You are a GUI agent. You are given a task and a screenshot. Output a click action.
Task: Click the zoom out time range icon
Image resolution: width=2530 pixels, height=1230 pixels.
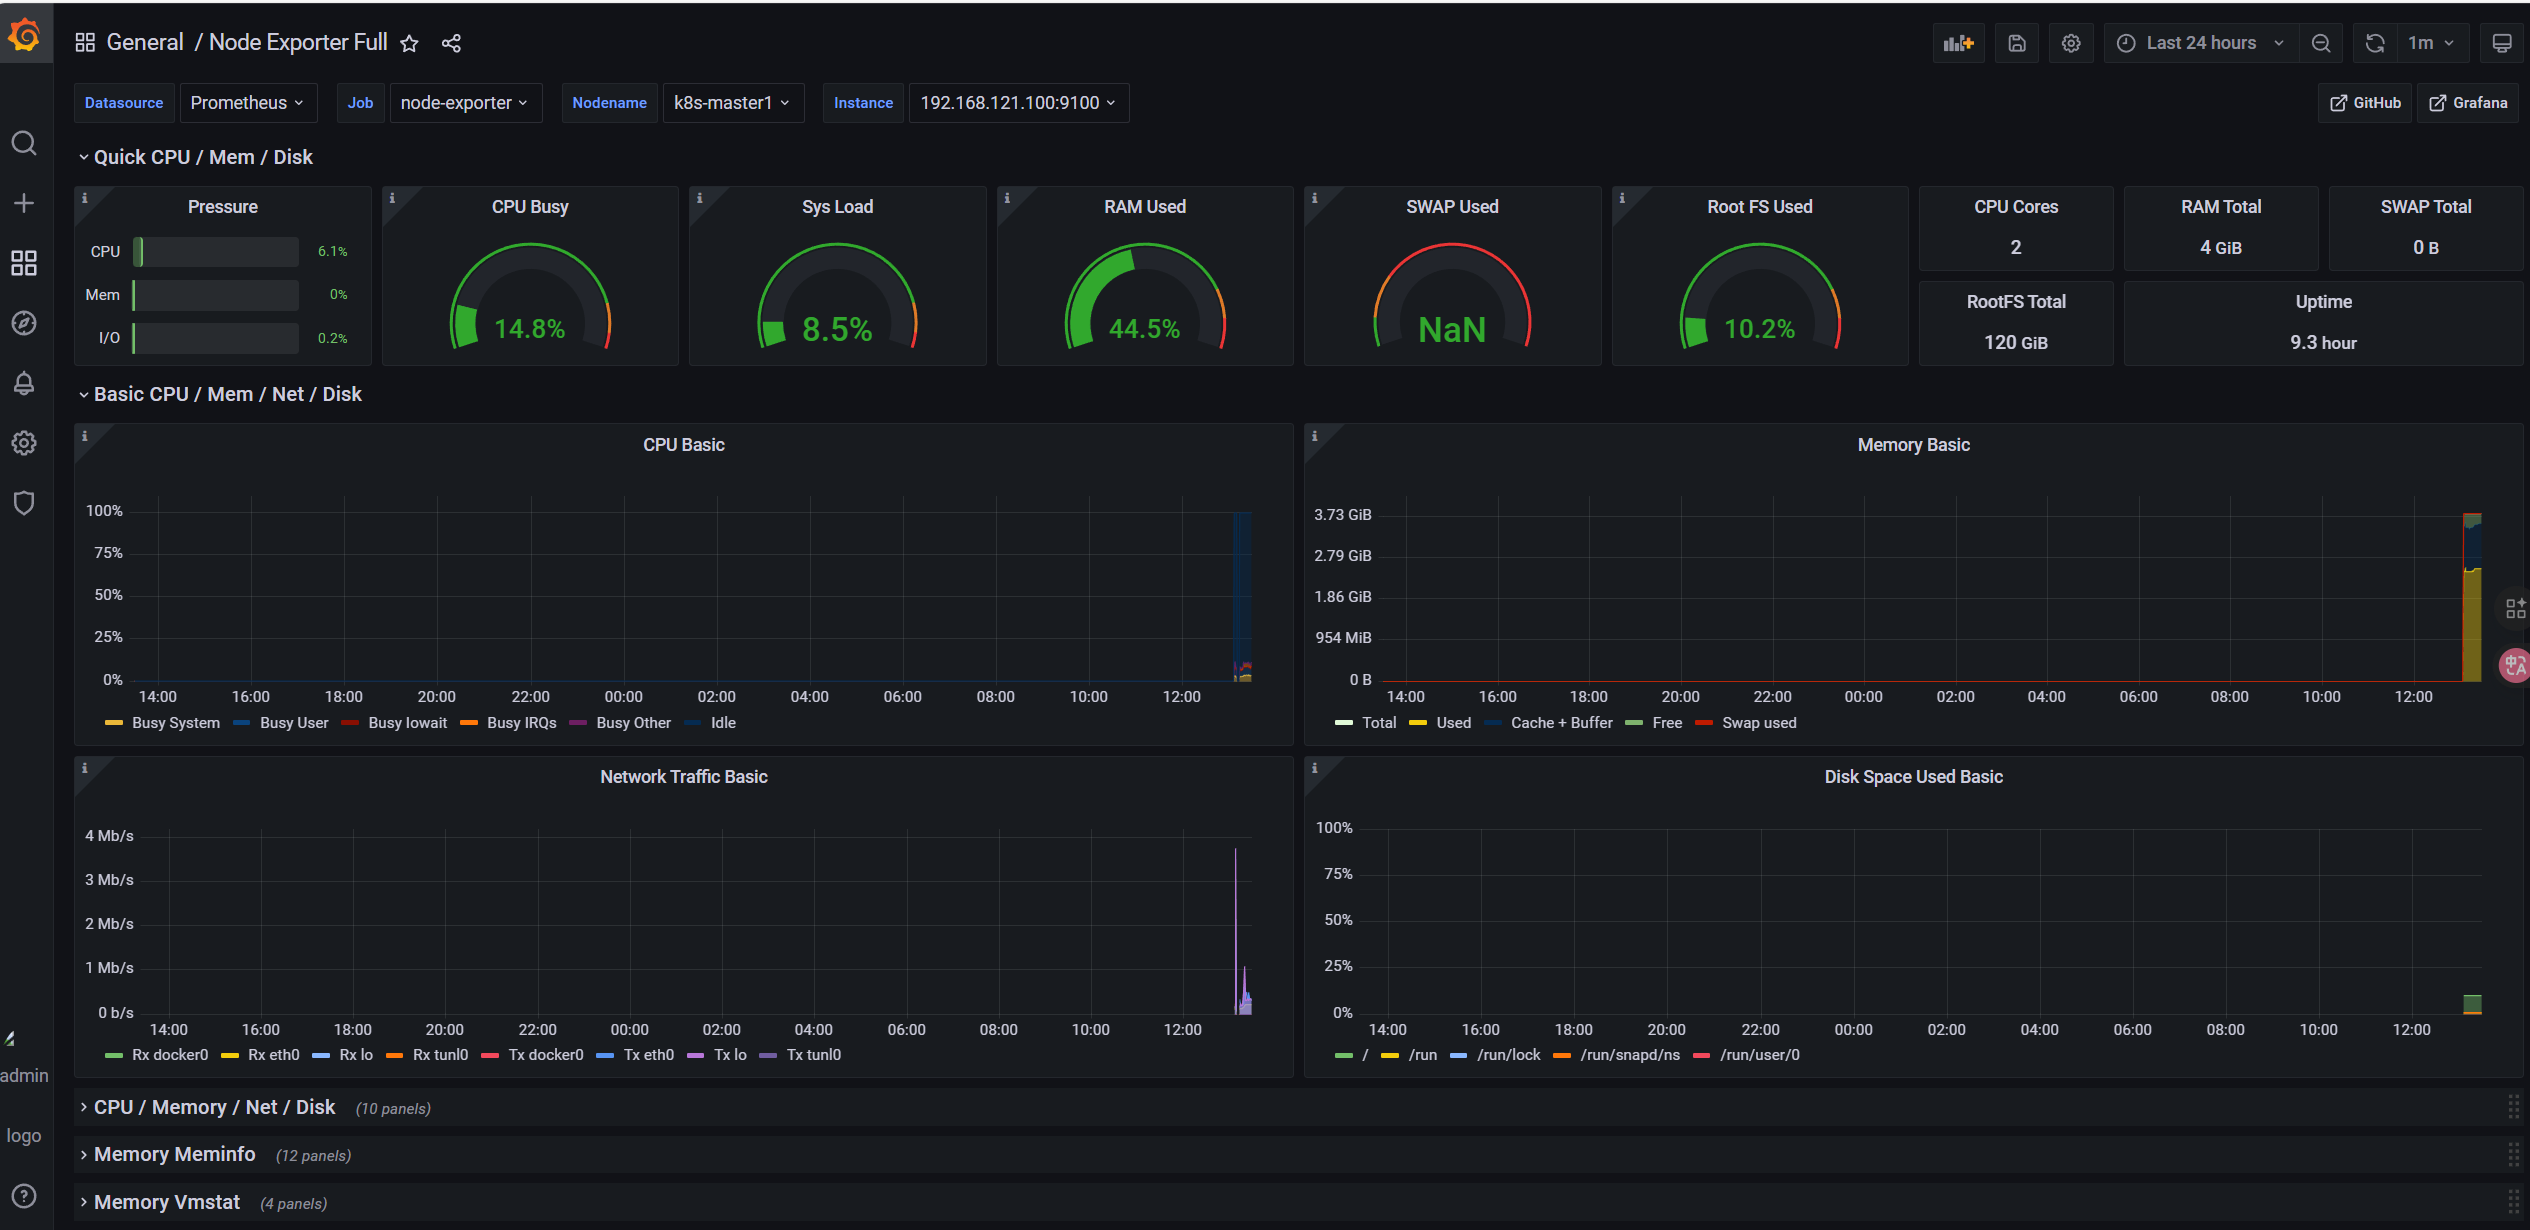(x=2321, y=43)
